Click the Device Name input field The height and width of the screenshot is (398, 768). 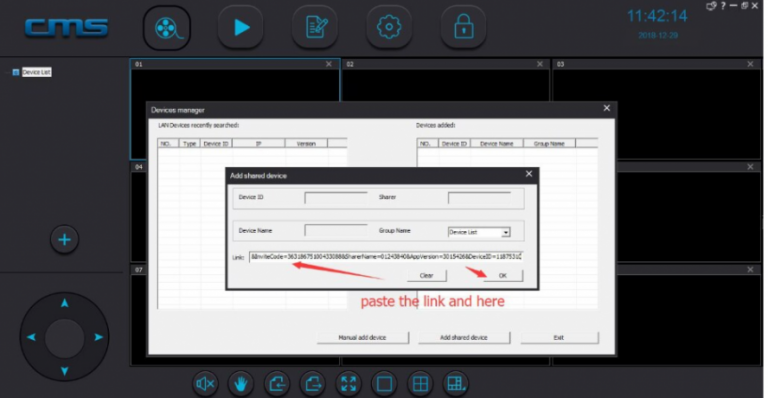point(336,230)
